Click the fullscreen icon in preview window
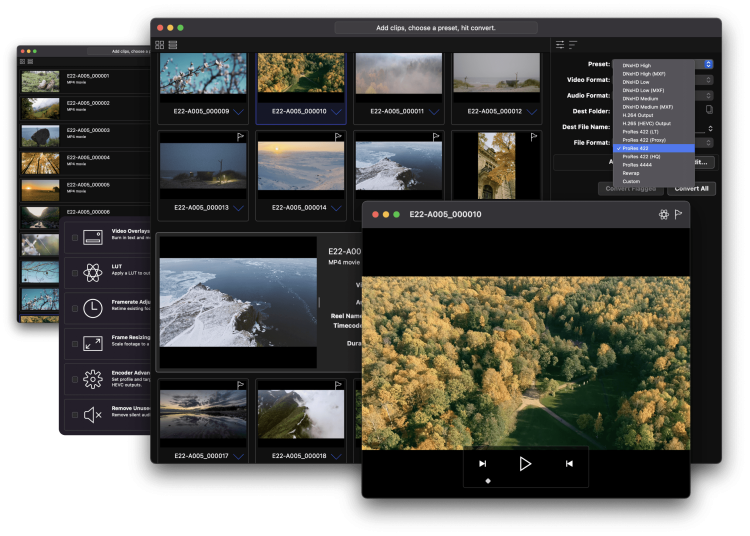 tap(663, 214)
